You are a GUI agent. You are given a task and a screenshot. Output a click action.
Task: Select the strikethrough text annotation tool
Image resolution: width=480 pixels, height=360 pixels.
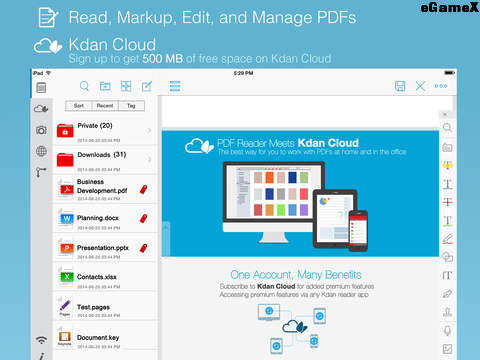pyautogui.click(x=447, y=202)
